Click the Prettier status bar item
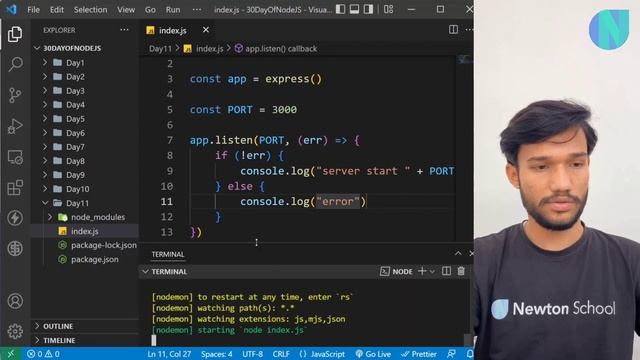Screen dimensions: 640x360 [419, 354]
